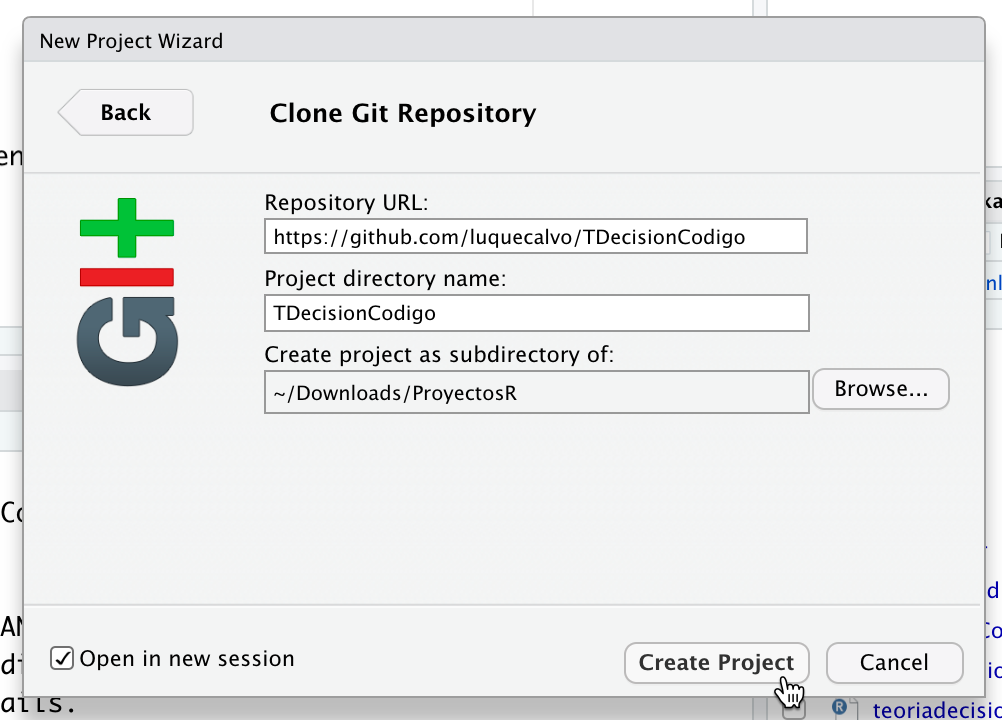Click the Create project as subdirectory label
Image resolution: width=1002 pixels, height=720 pixels.
click(x=438, y=355)
